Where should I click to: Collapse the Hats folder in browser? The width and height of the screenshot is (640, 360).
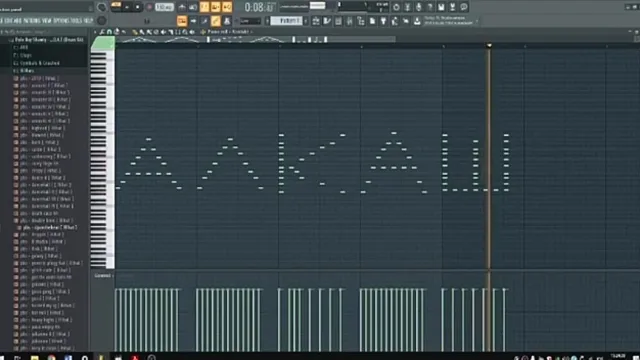tap(24, 71)
